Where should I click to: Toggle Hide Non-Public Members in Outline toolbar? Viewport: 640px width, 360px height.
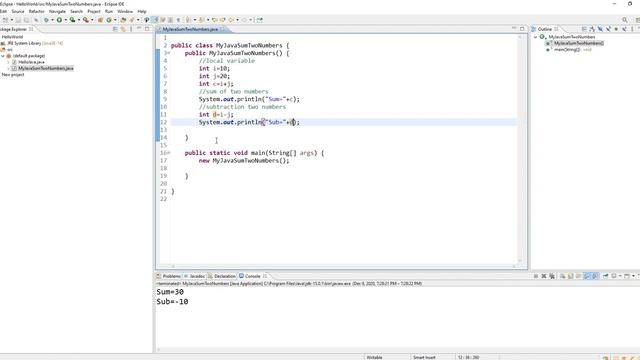616,29
